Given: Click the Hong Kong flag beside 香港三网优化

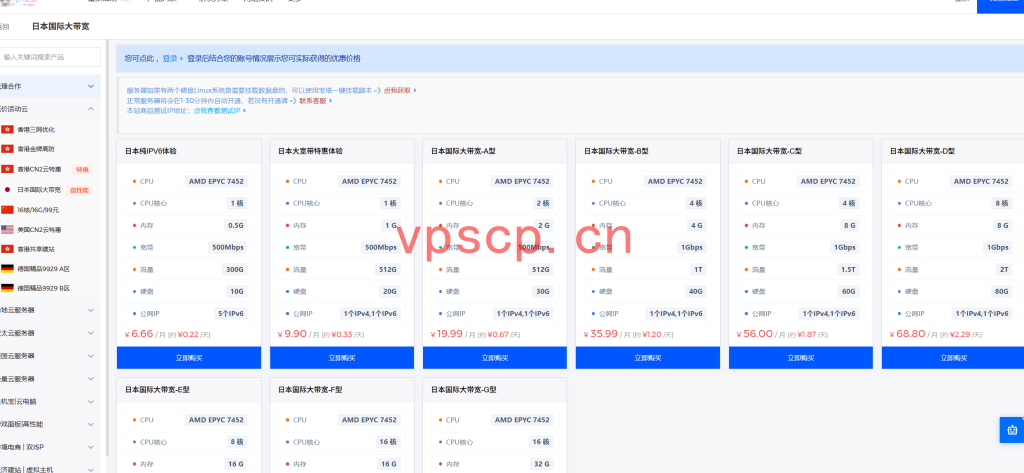Looking at the screenshot, I should coord(7,129).
